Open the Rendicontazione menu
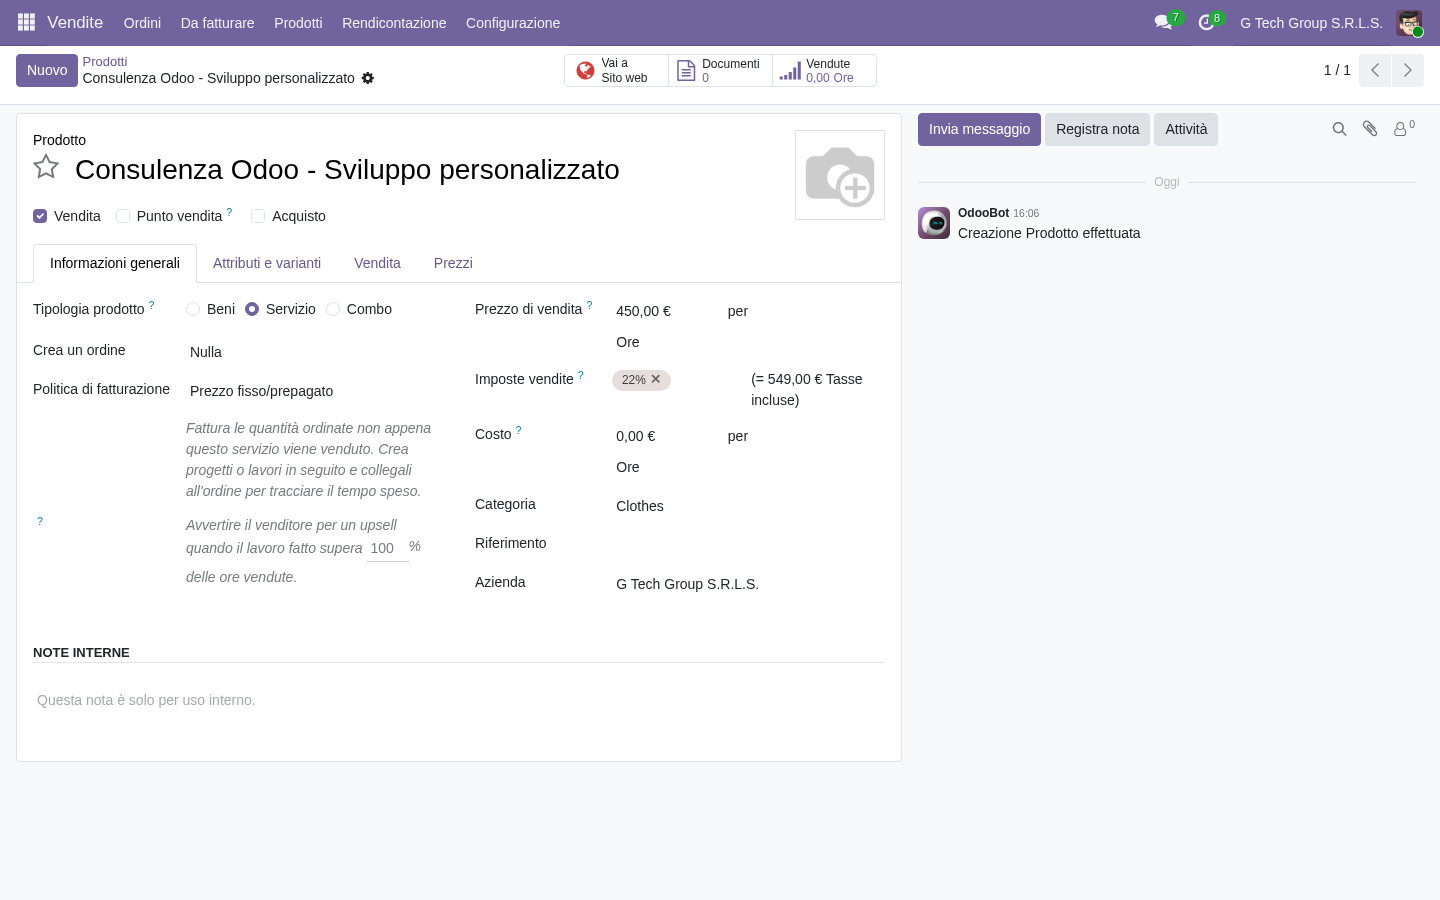1440x900 pixels. click(x=394, y=23)
